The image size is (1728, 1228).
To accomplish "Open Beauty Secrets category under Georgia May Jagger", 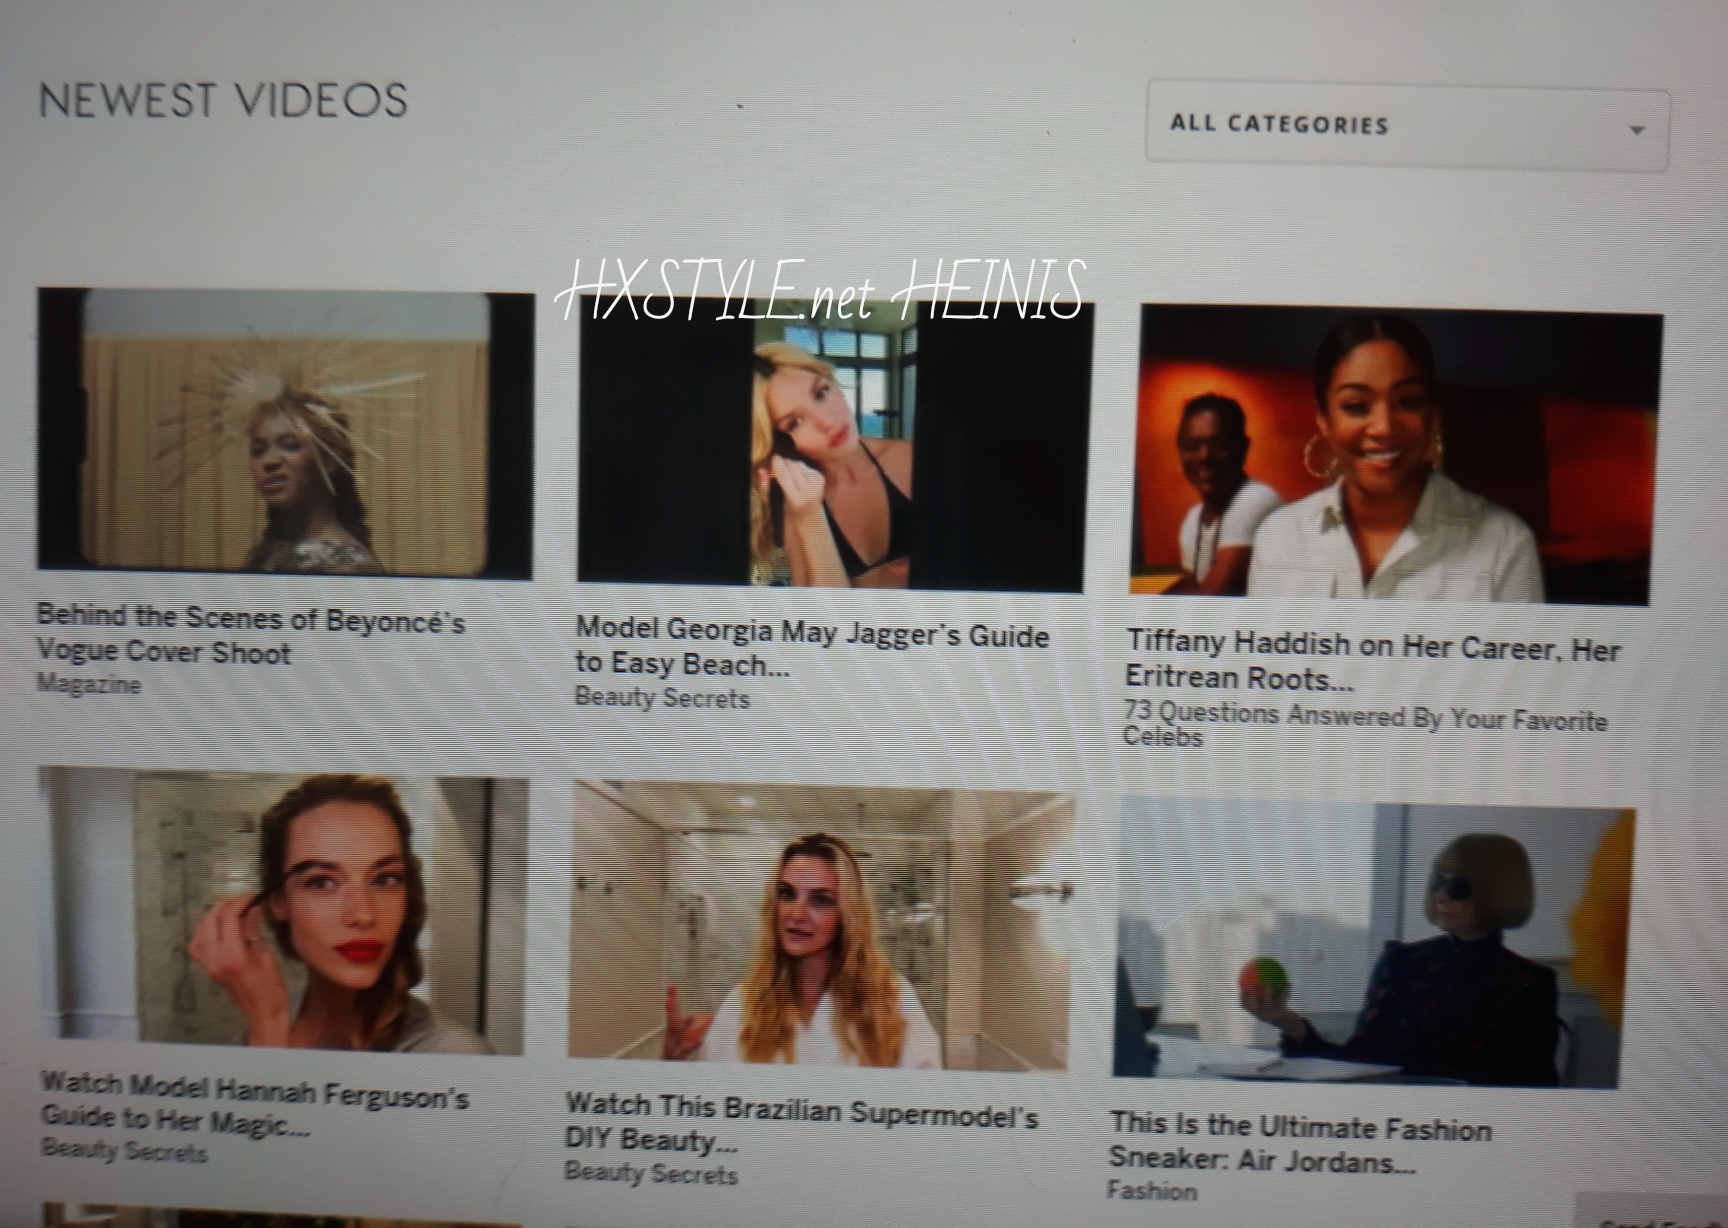I will tap(662, 698).
